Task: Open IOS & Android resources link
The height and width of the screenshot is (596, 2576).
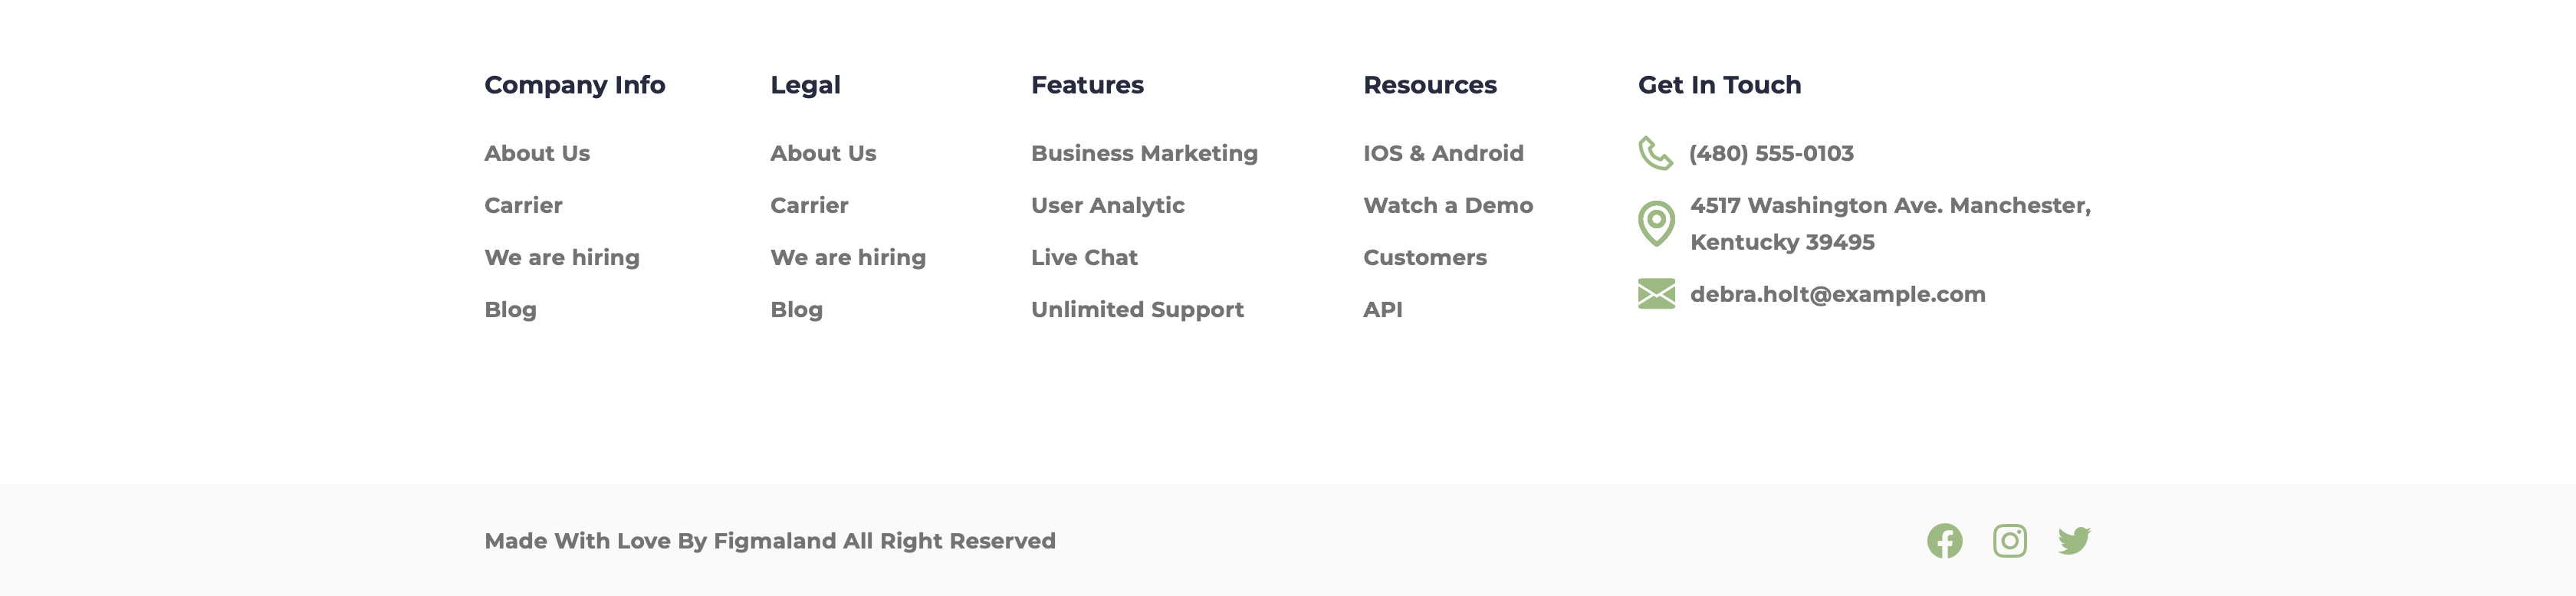Action: coord(1443,153)
